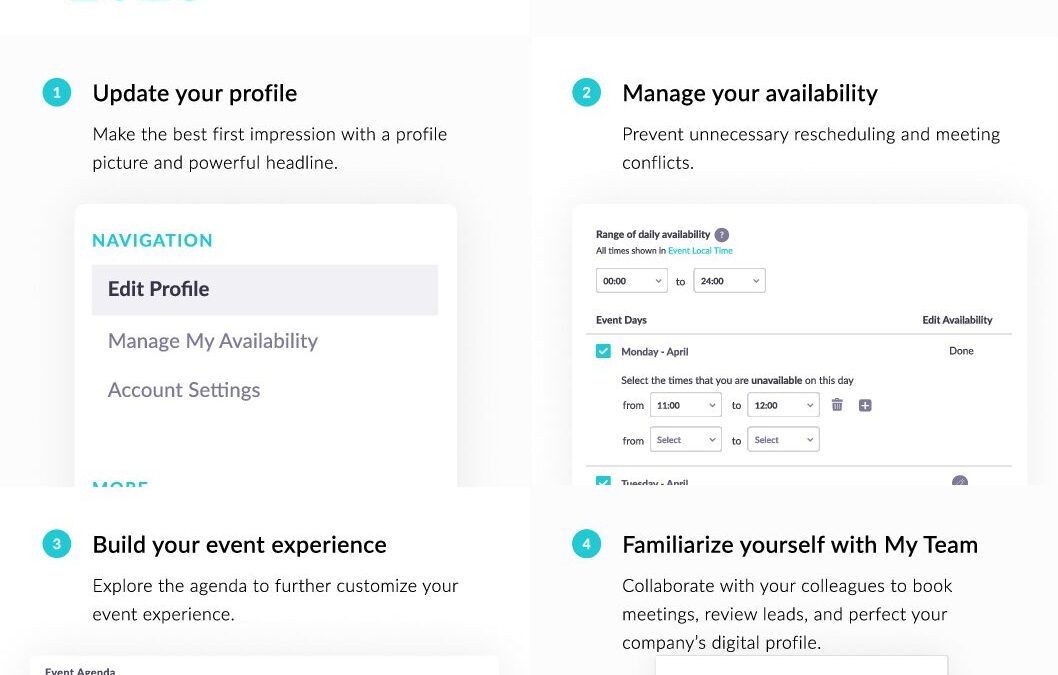Select Edit Profile in navigation

point(264,290)
